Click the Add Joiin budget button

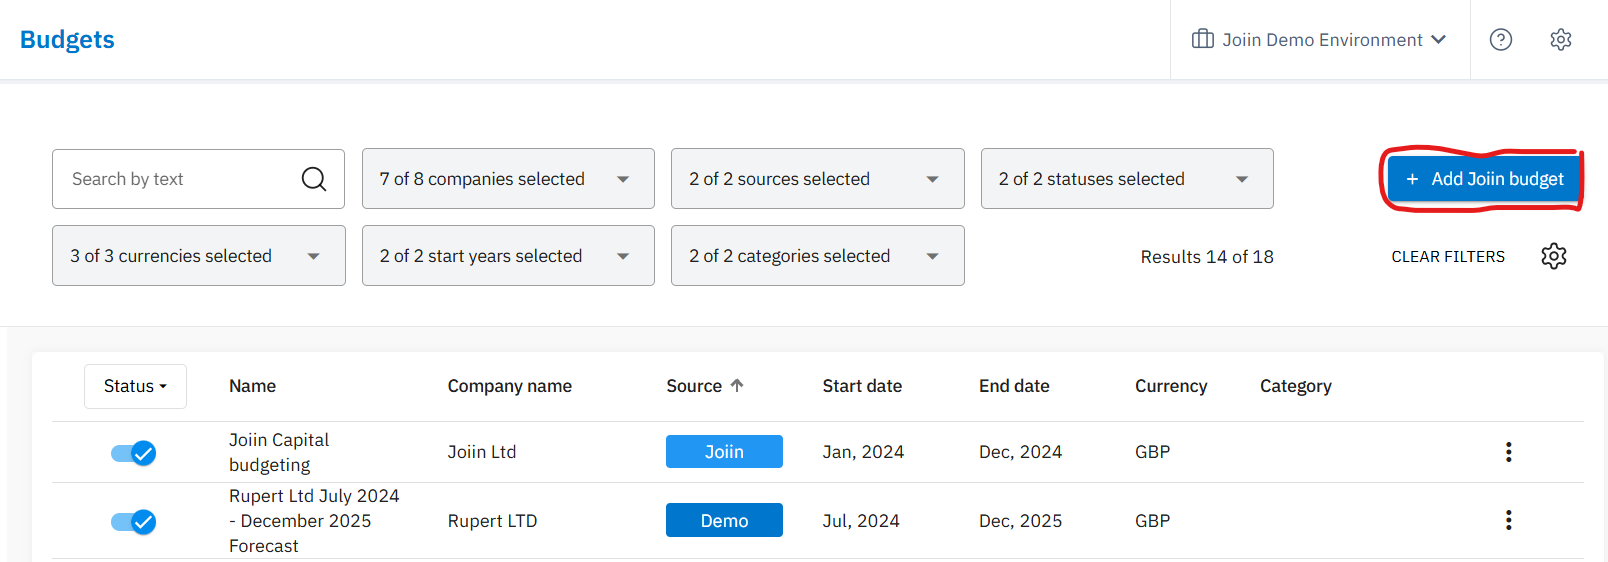click(x=1484, y=179)
